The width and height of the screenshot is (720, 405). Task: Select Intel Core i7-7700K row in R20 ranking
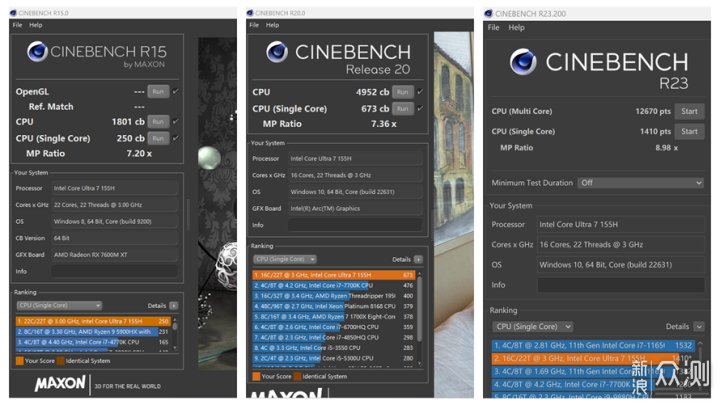click(334, 285)
